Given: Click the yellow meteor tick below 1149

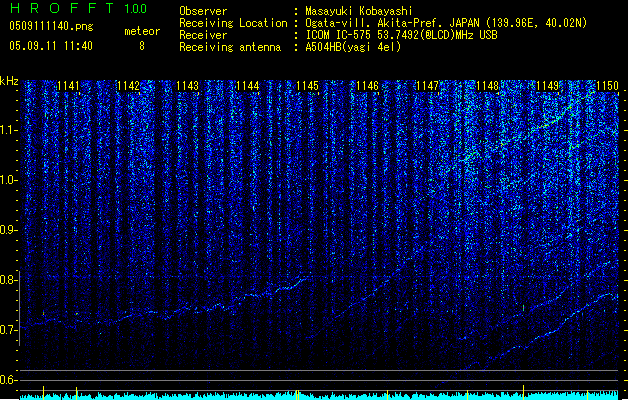Looking at the screenshot, I should point(523,392).
